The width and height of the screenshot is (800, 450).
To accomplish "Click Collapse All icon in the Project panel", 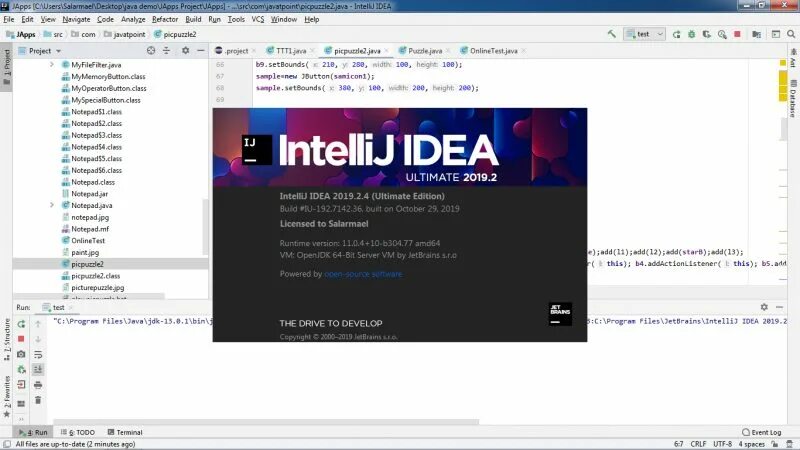I will pos(166,51).
